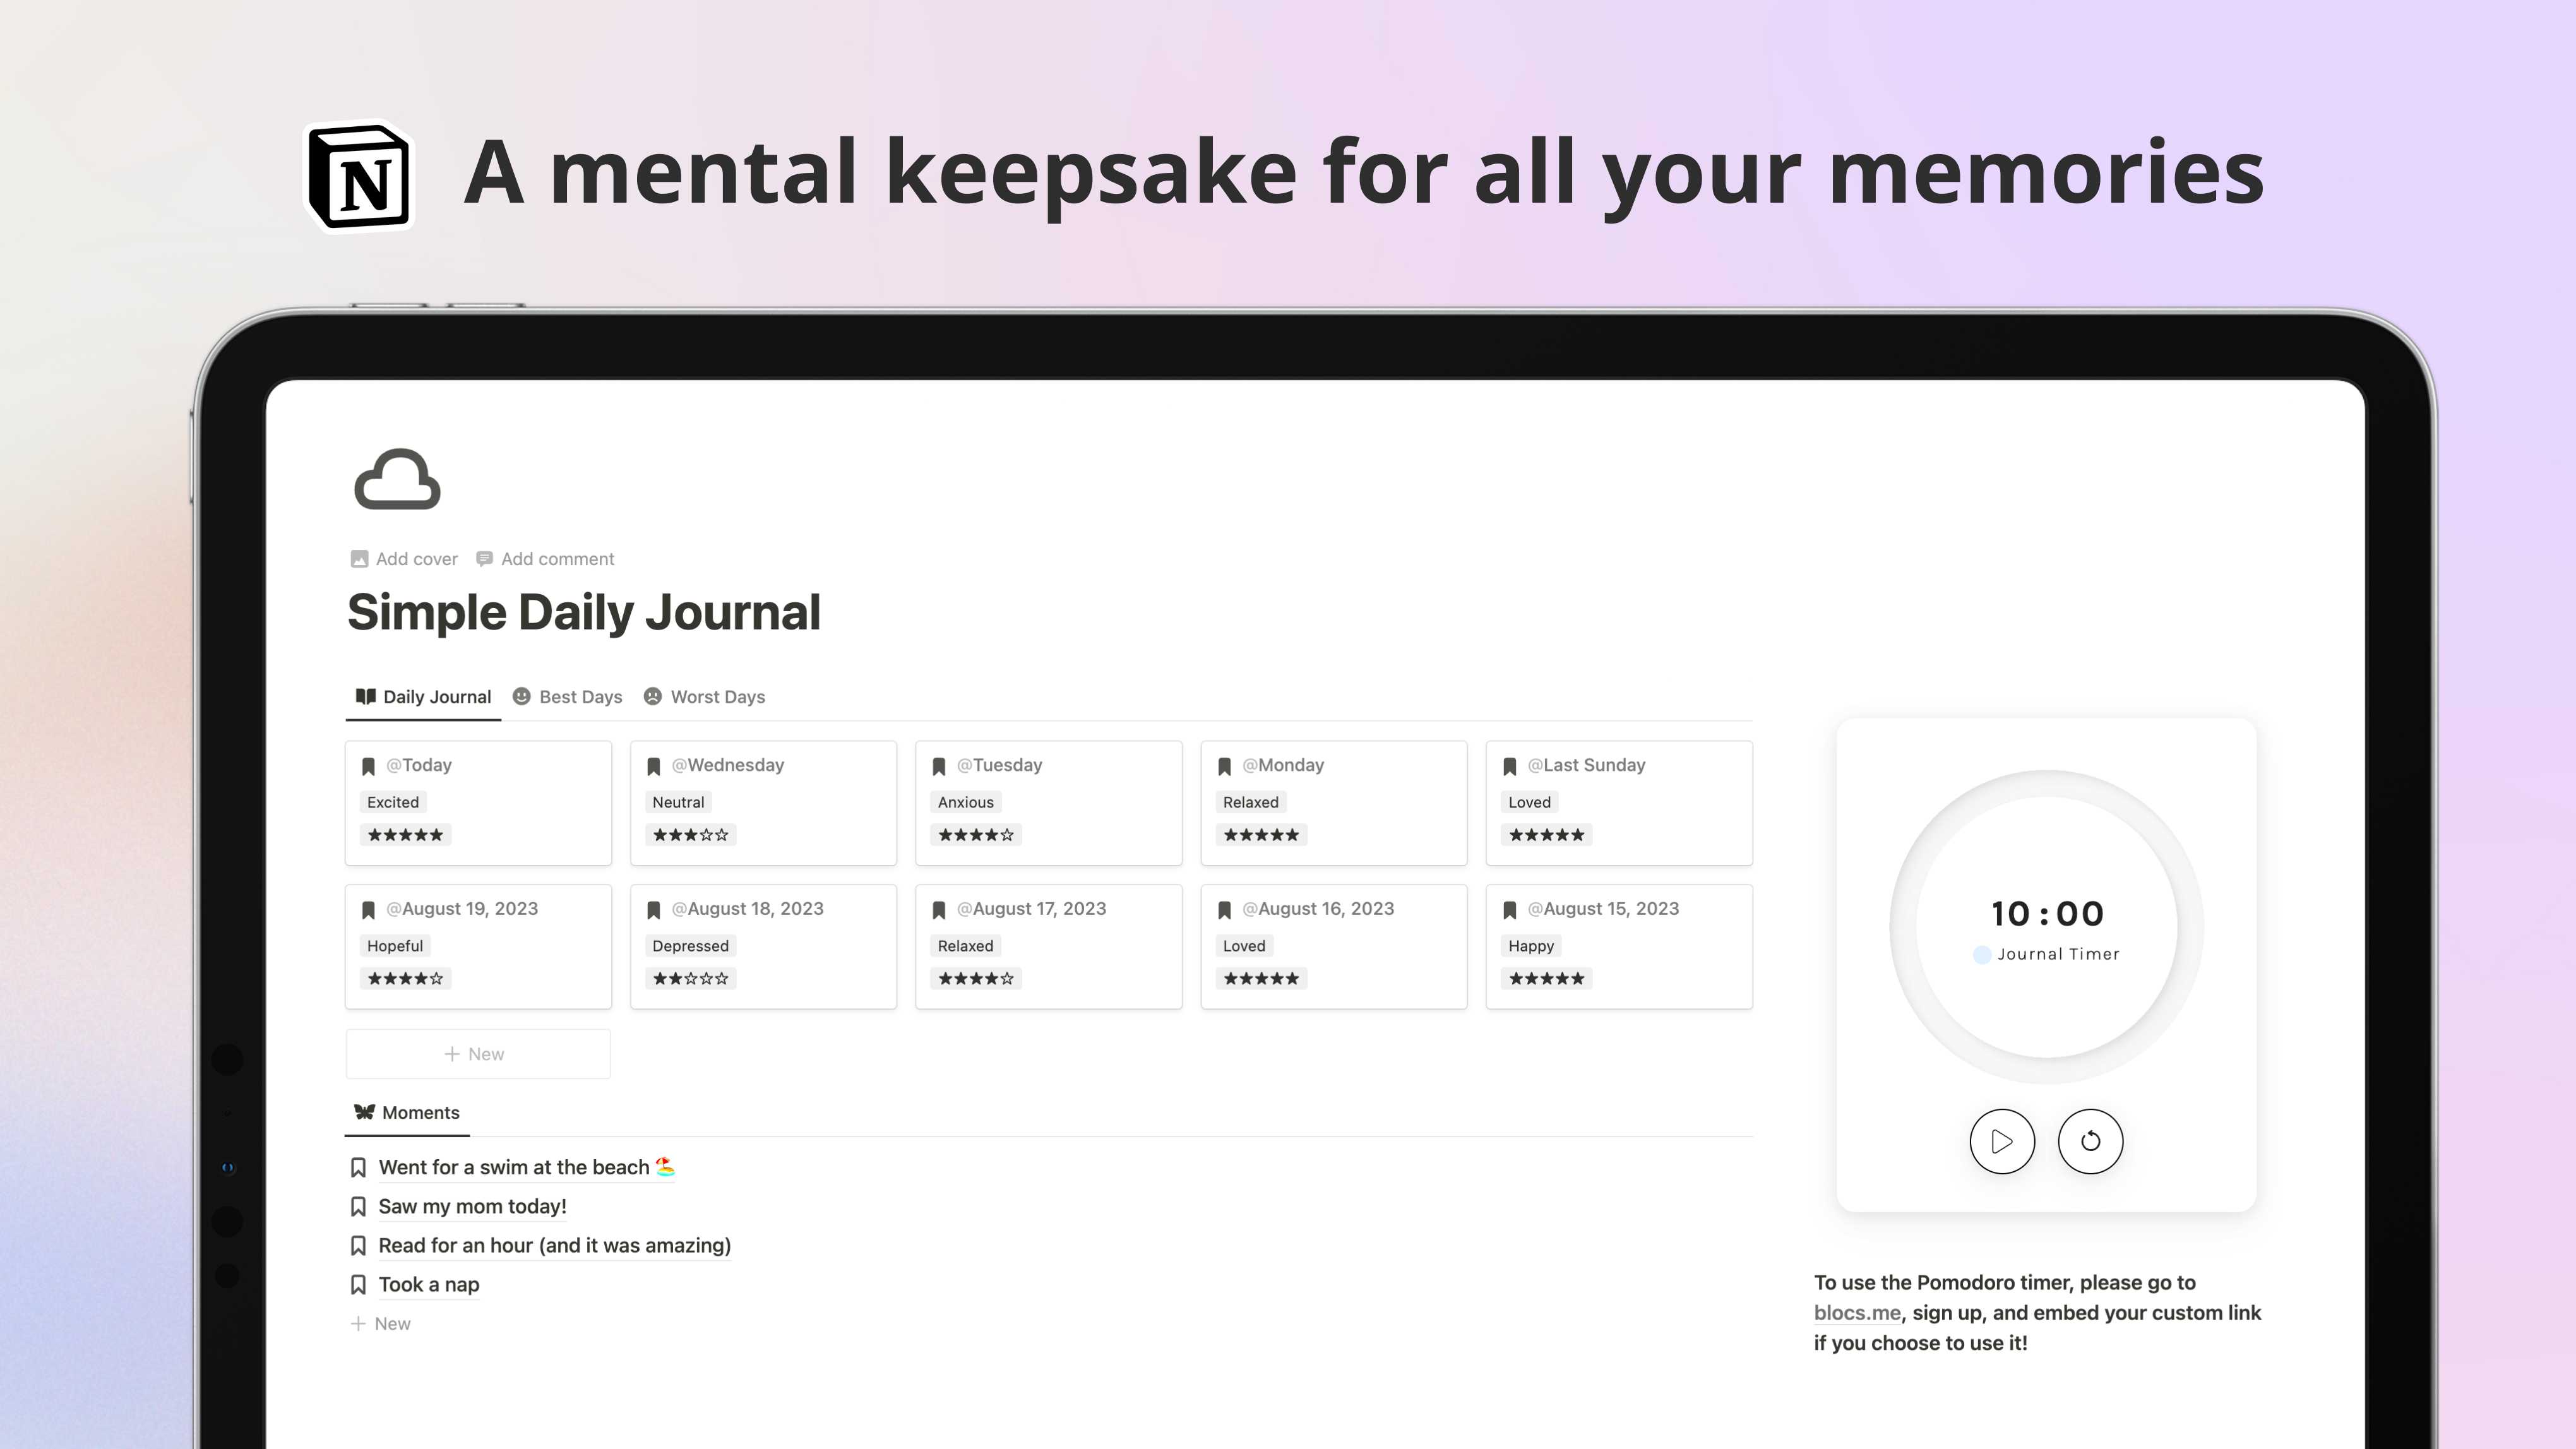Click the New button below the journal cards
2576x1449 pixels.
click(477, 1053)
